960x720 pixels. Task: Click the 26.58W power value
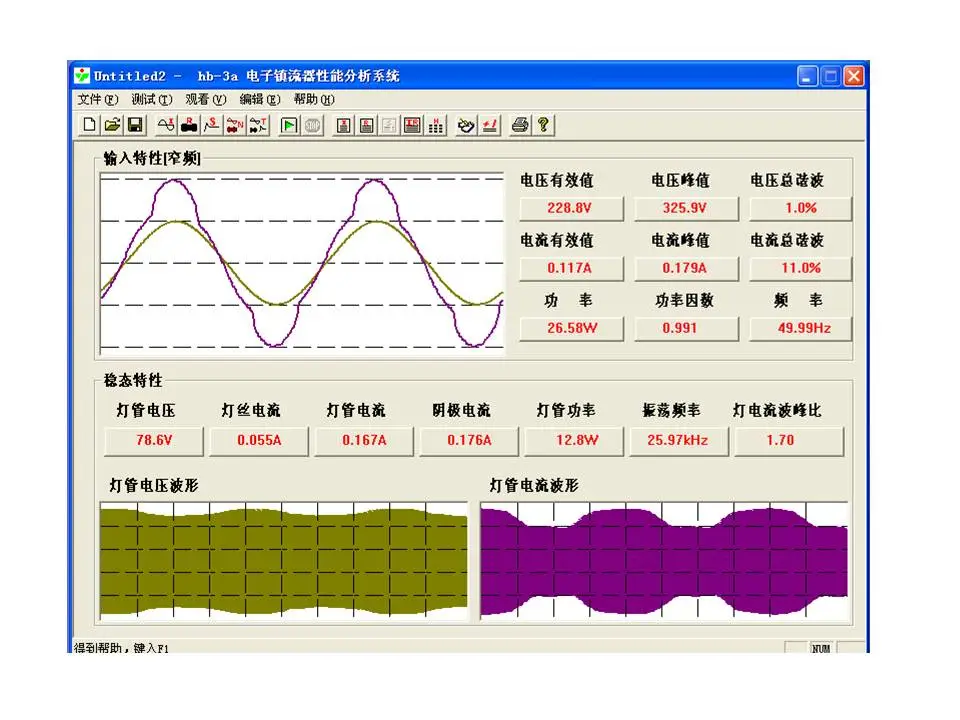pos(571,328)
